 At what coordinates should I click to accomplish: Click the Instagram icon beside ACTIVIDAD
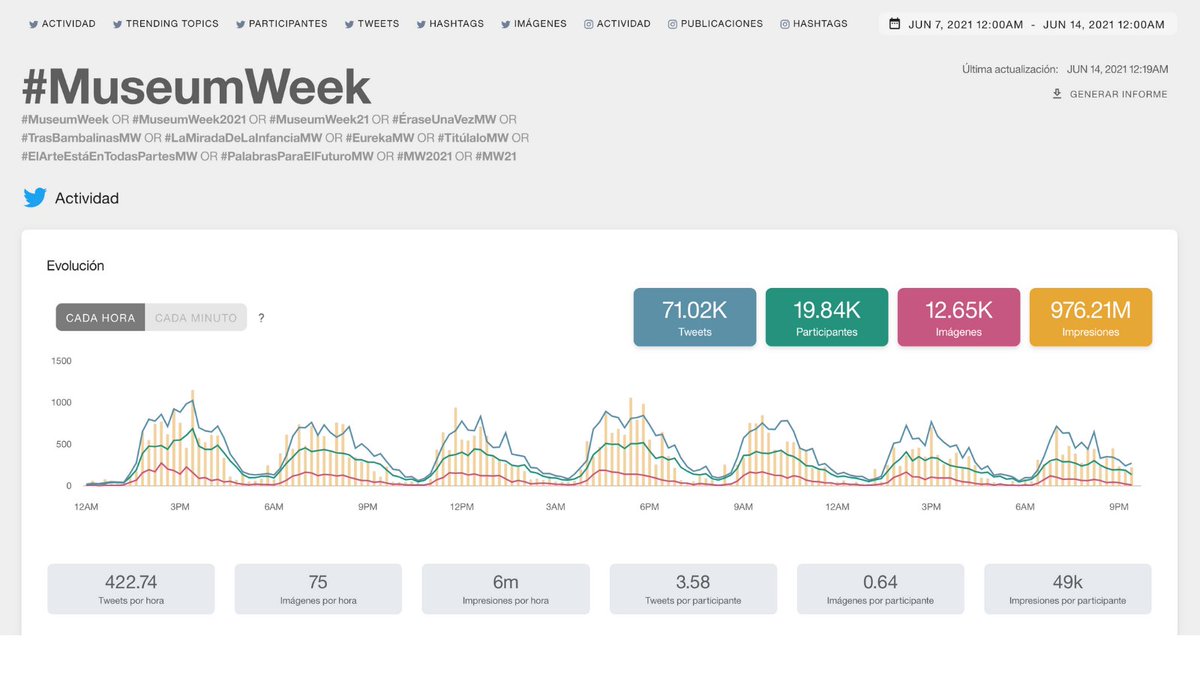pos(590,23)
